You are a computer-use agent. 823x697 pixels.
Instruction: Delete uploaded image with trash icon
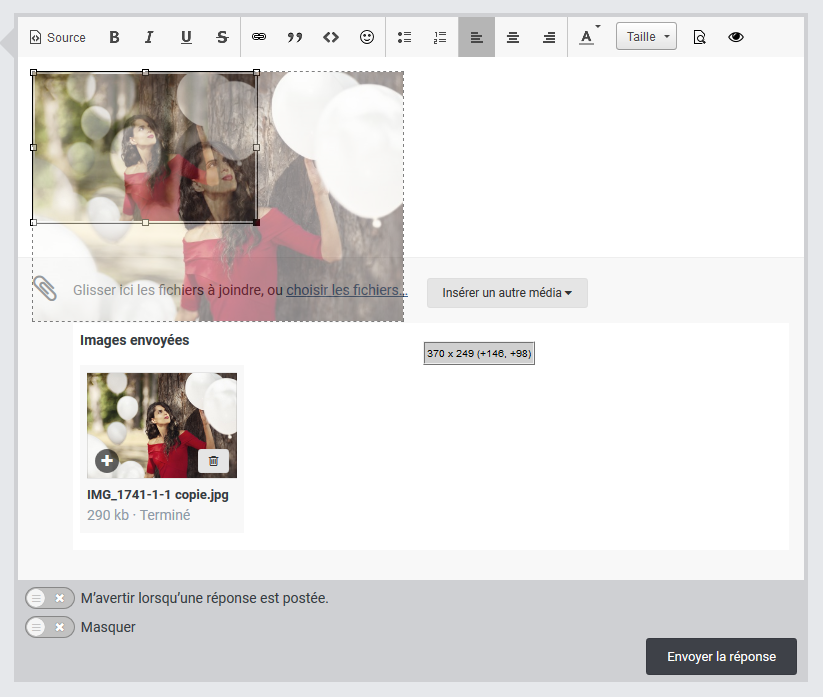coord(214,461)
